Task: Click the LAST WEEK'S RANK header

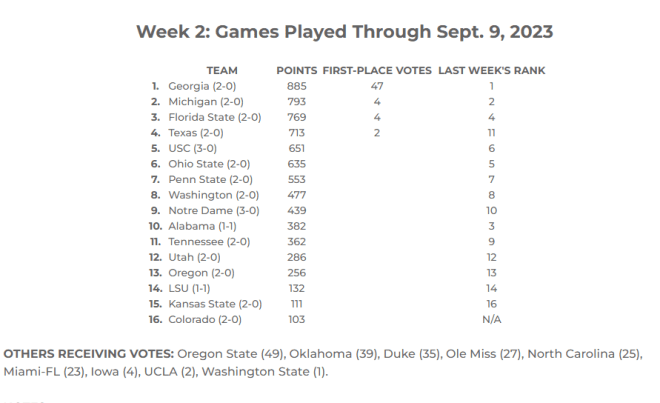Action: pos(492,70)
